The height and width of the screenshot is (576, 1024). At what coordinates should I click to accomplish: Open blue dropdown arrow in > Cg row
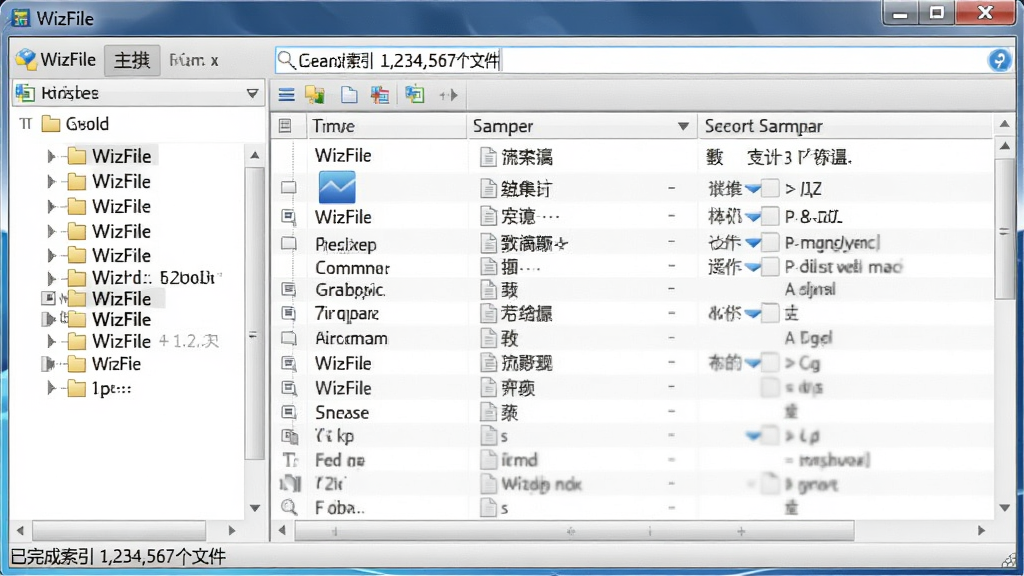[753, 363]
